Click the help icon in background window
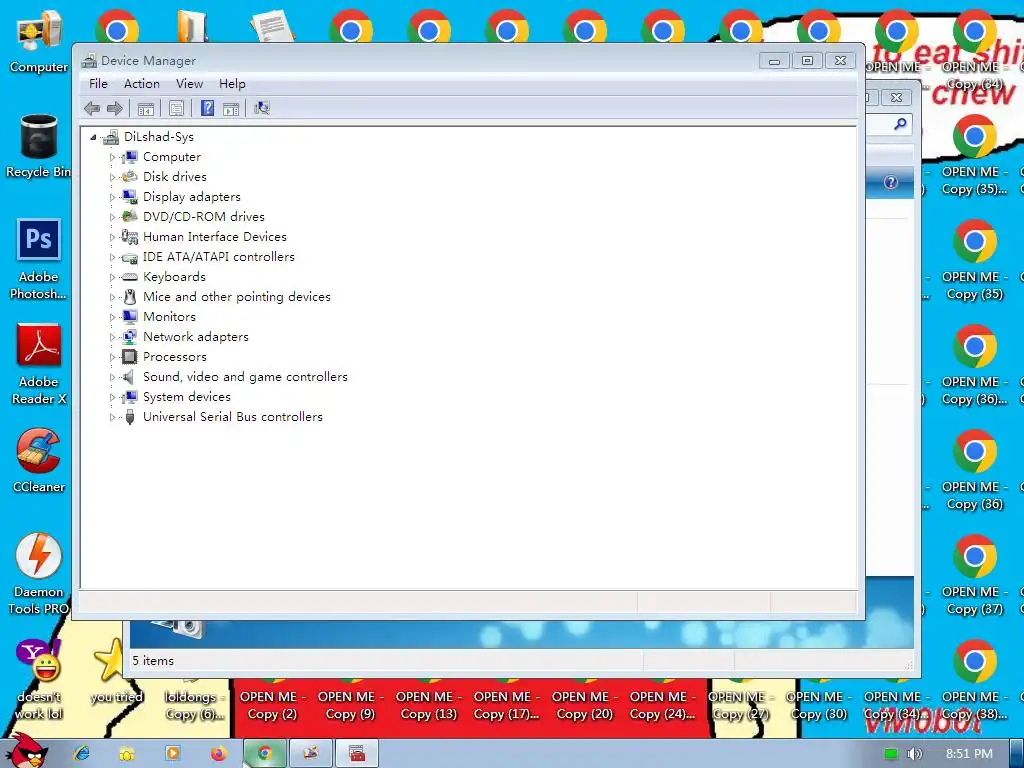The width and height of the screenshot is (1024, 768). [x=891, y=182]
